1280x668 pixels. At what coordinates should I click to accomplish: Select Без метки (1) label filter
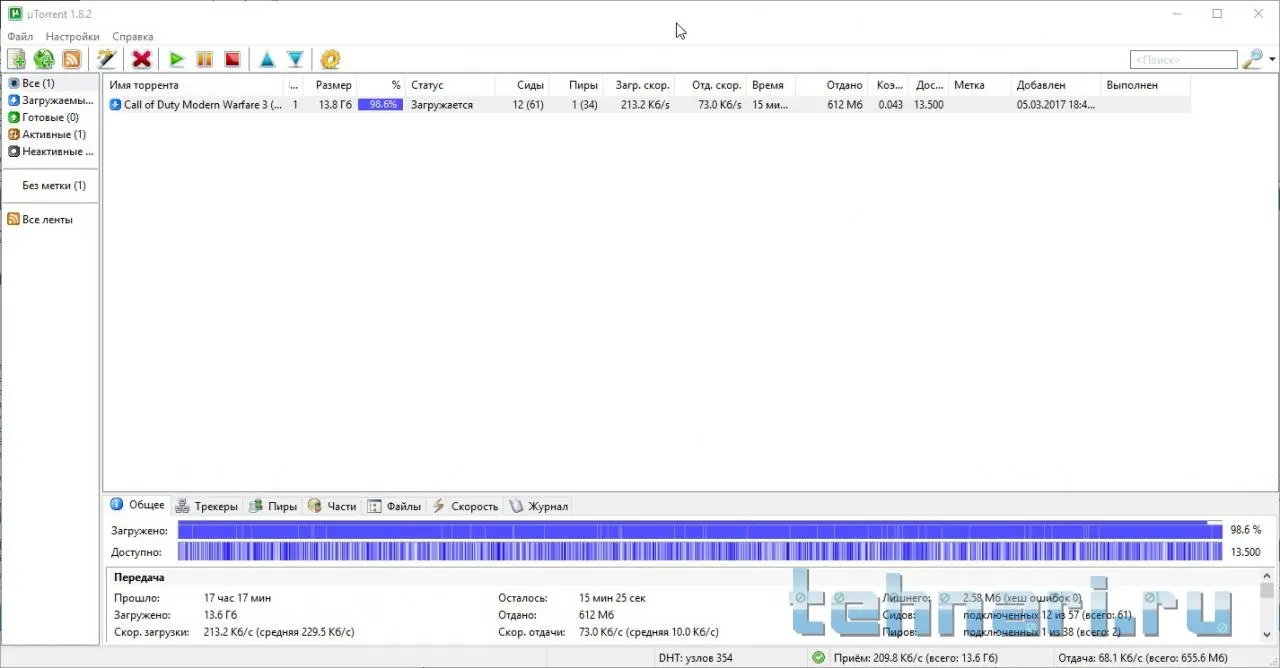pyautogui.click(x=54, y=185)
